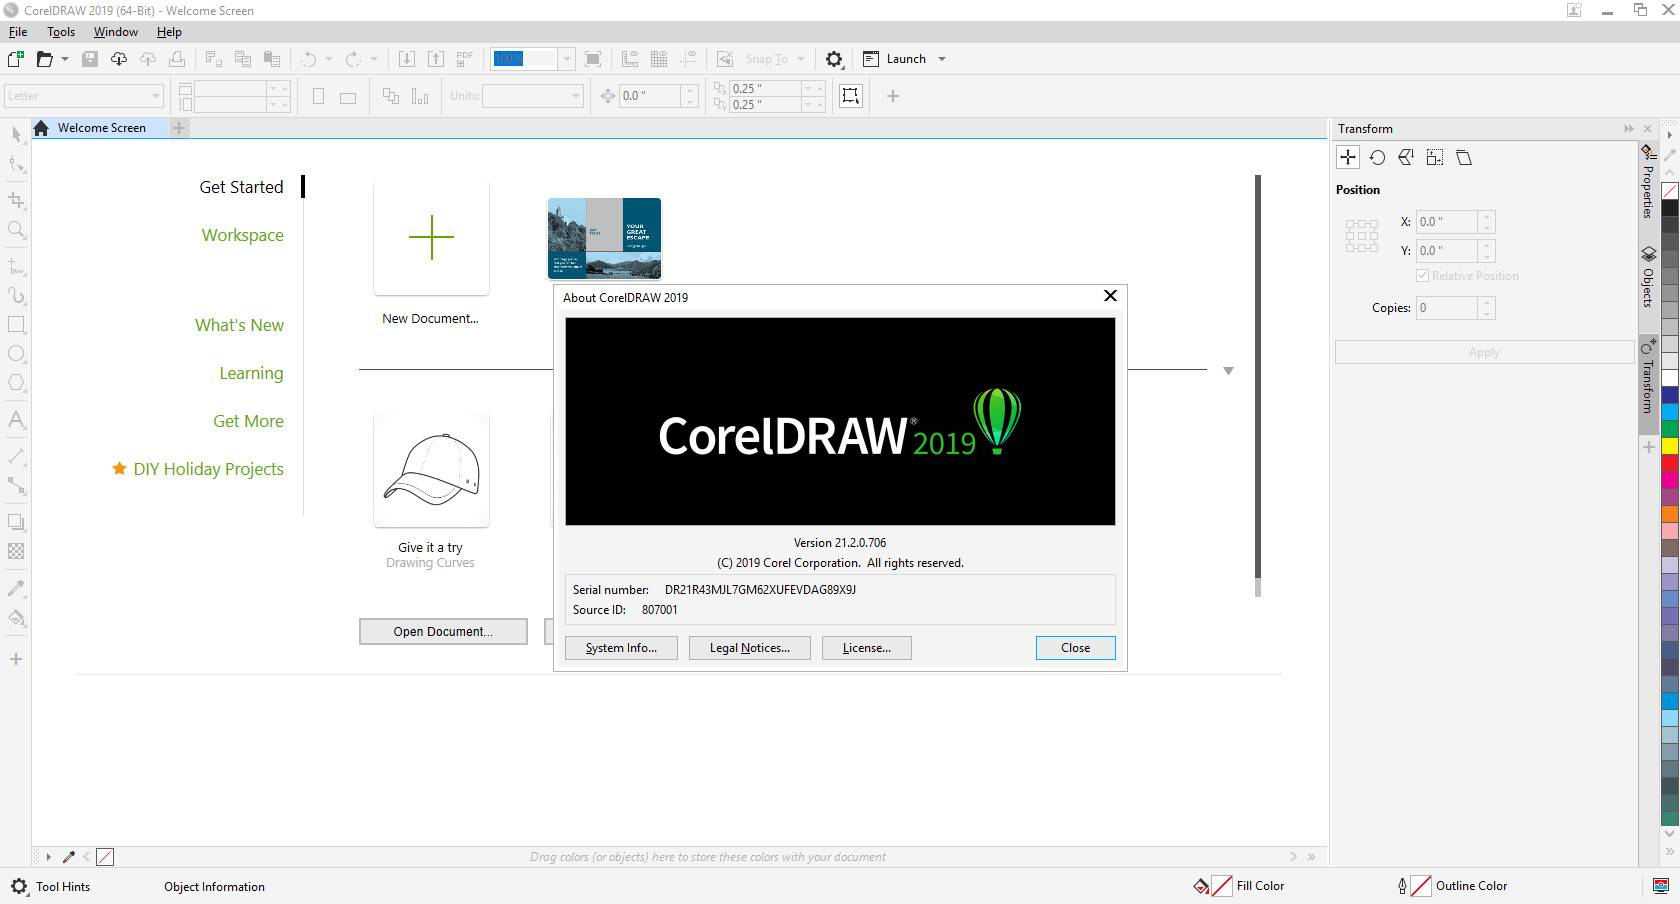Open the Properties docker tab
This screenshot has height=904, width=1680.
[1648, 182]
